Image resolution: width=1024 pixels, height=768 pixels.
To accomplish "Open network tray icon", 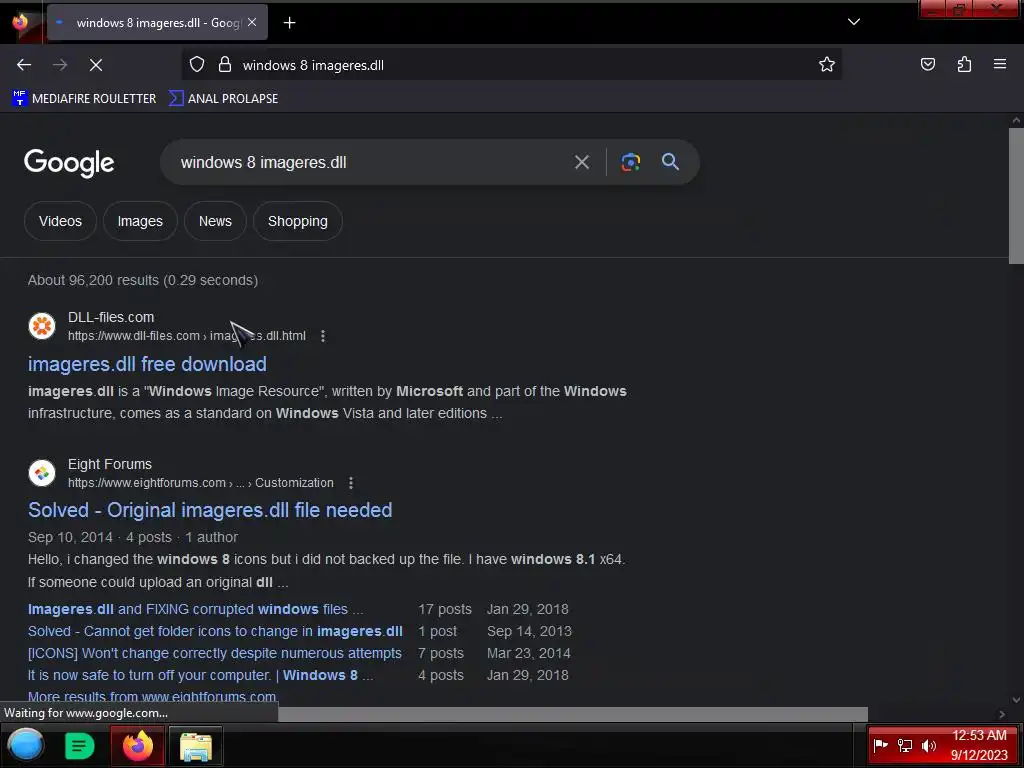I will coord(904,745).
